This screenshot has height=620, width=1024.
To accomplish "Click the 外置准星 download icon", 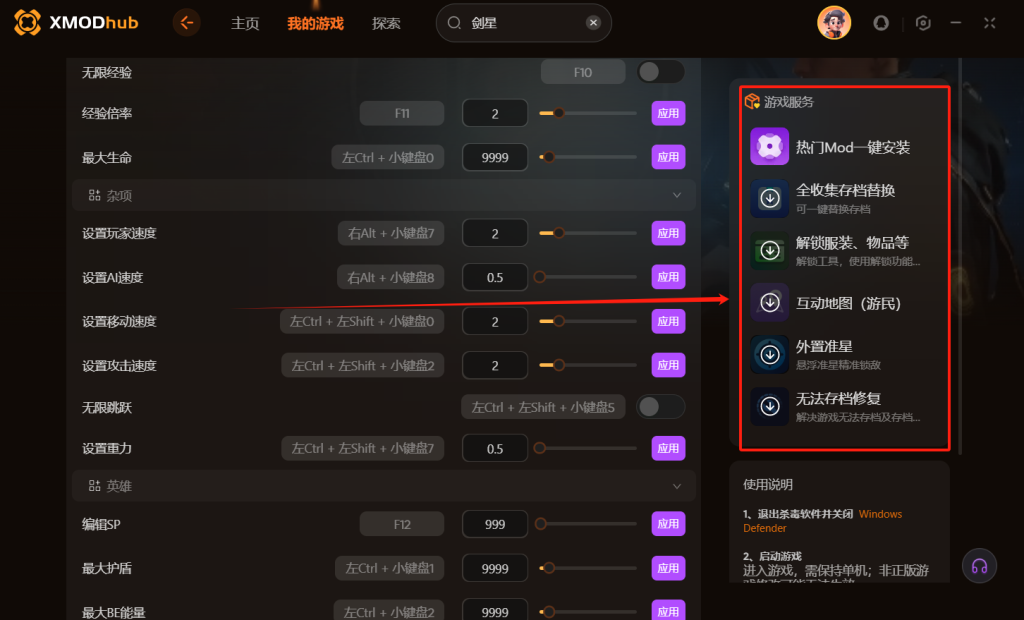I will (769, 354).
